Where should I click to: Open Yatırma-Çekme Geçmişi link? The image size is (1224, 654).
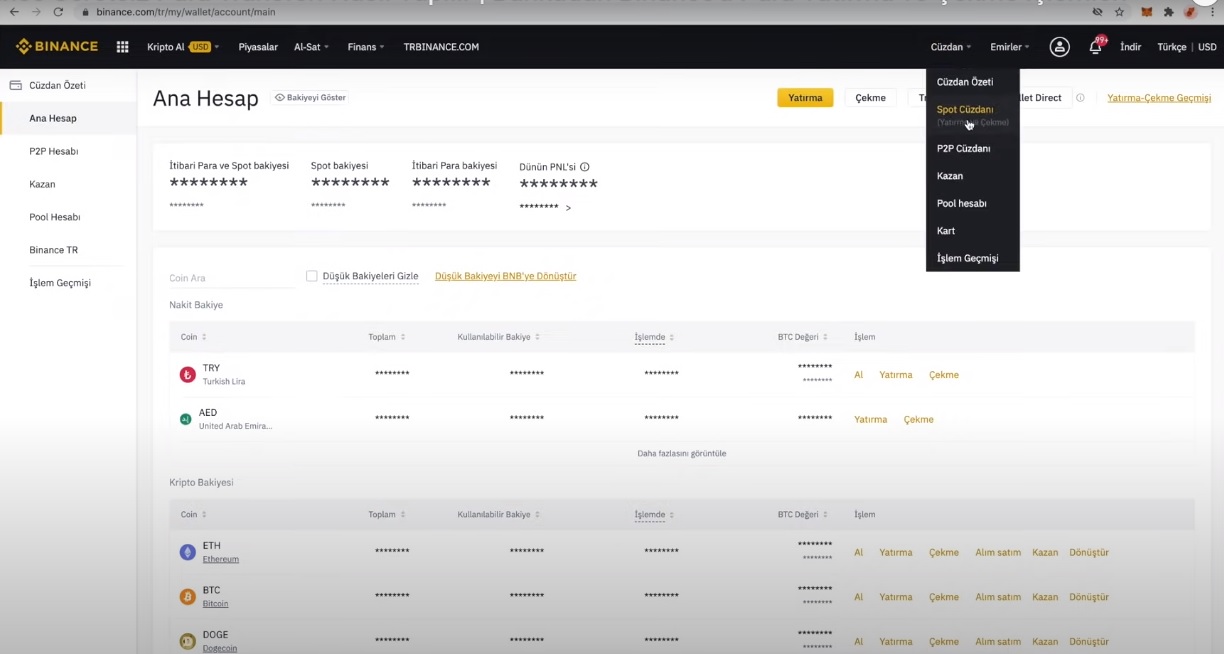[x=1159, y=98]
